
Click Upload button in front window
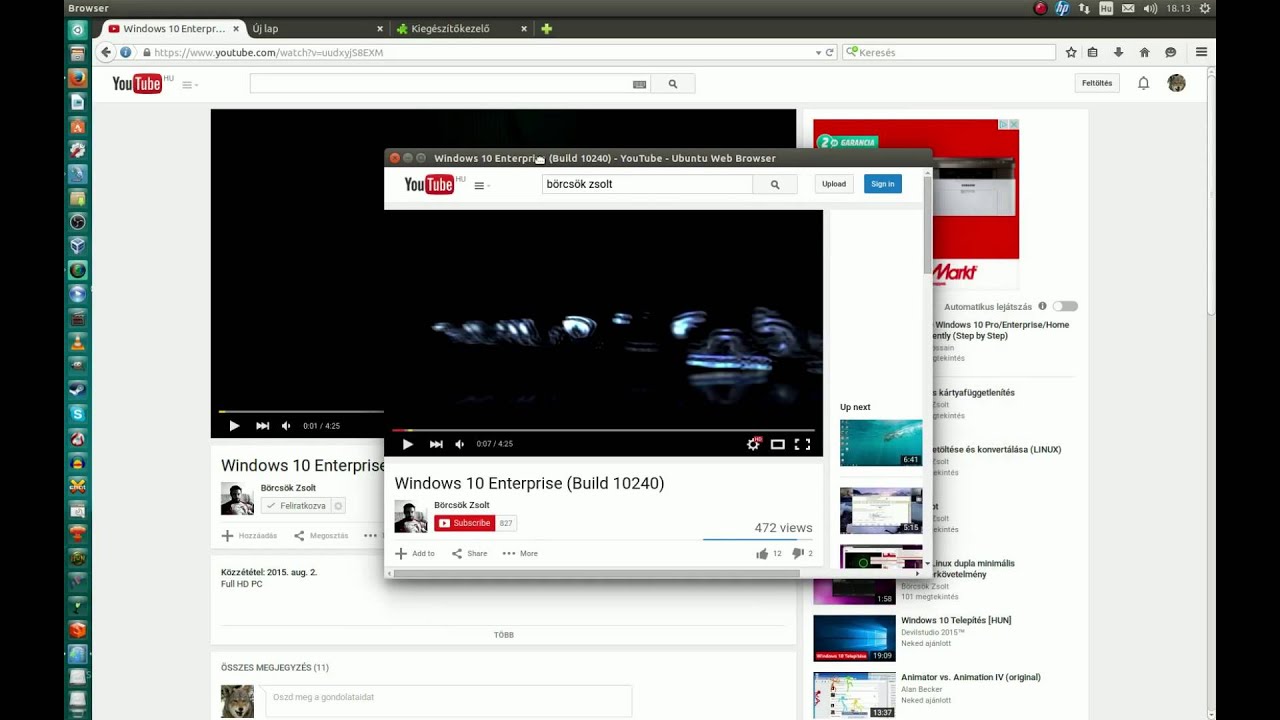834,184
